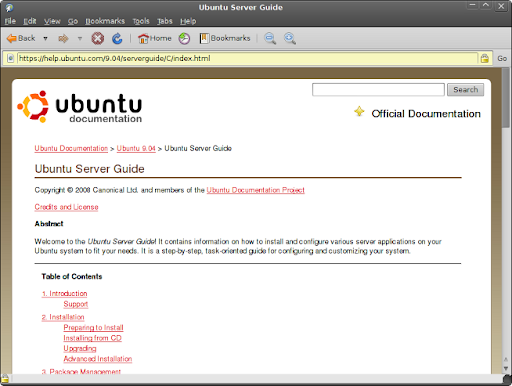Open the Back history dropdown arrow

[x=45, y=38]
